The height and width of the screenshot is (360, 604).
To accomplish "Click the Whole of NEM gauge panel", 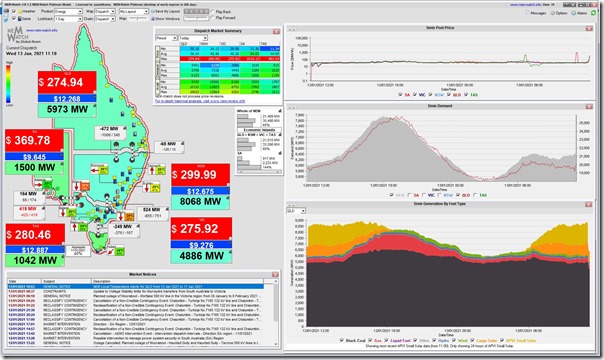I will pos(259,118).
